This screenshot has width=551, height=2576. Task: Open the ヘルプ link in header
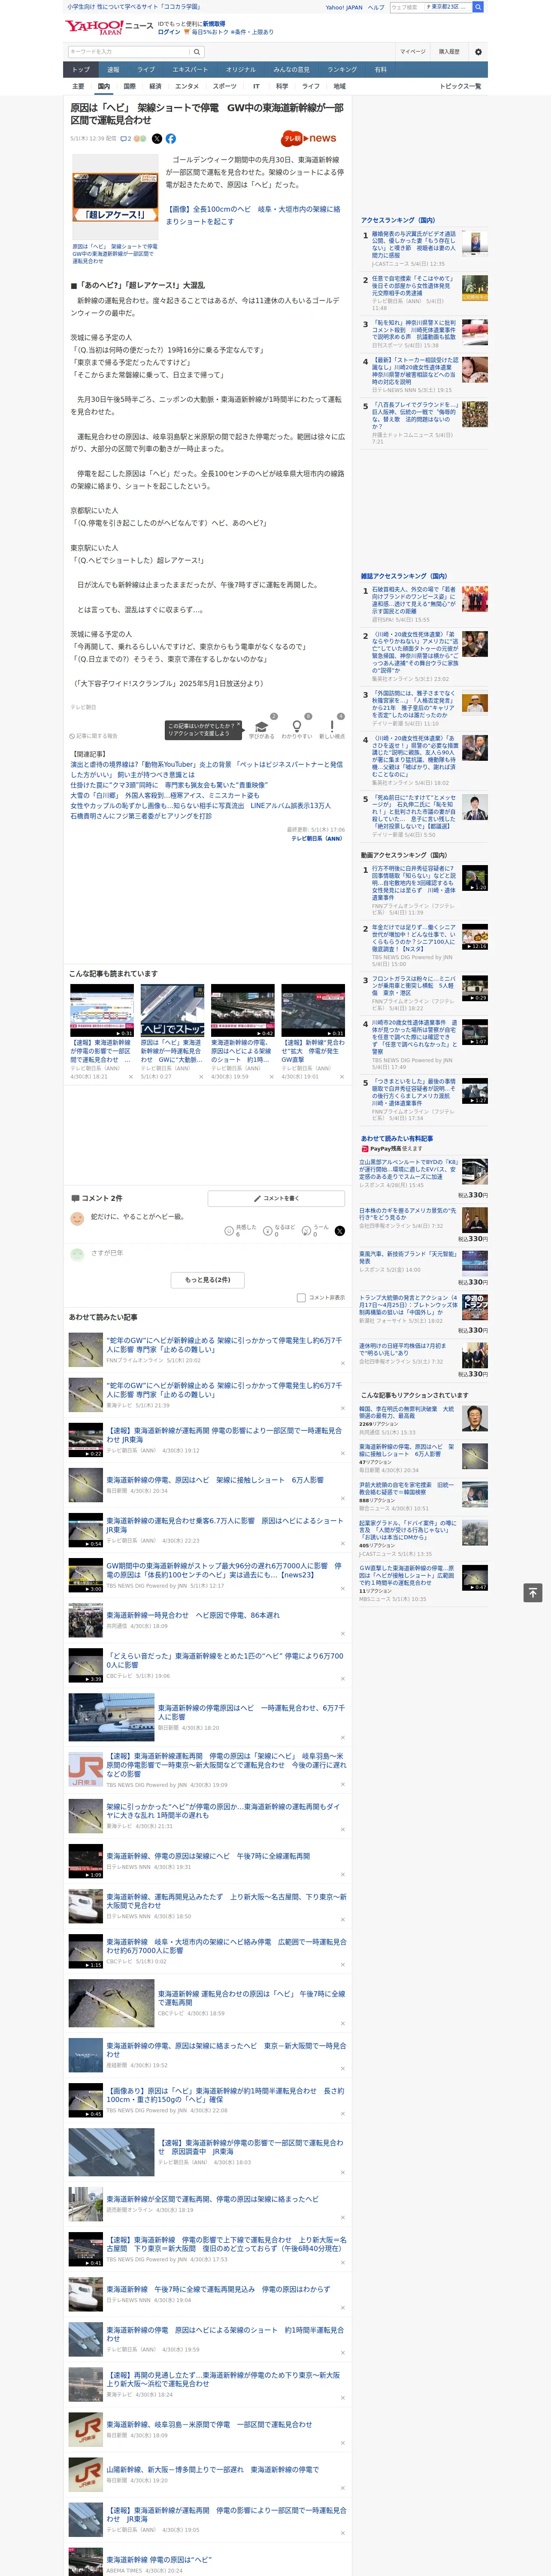click(376, 7)
